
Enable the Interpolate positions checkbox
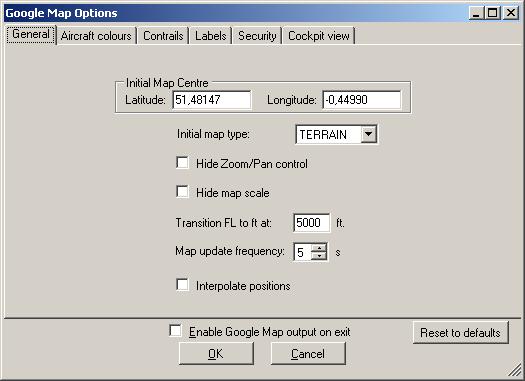pyautogui.click(x=182, y=285)
